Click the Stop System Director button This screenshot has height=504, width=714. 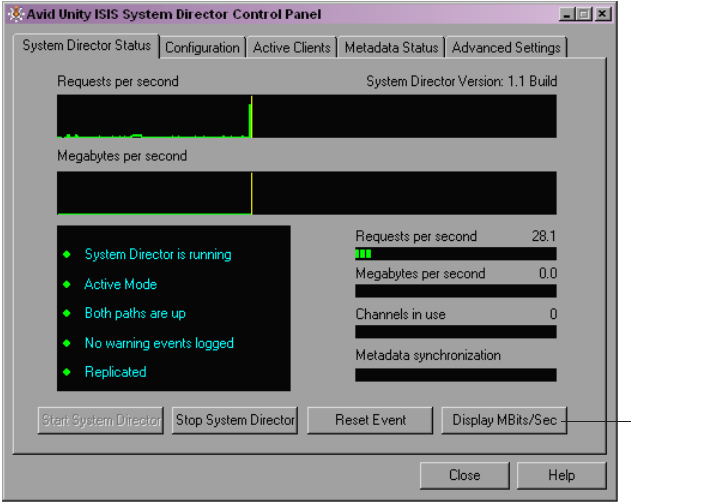click(x=235, y=420)
